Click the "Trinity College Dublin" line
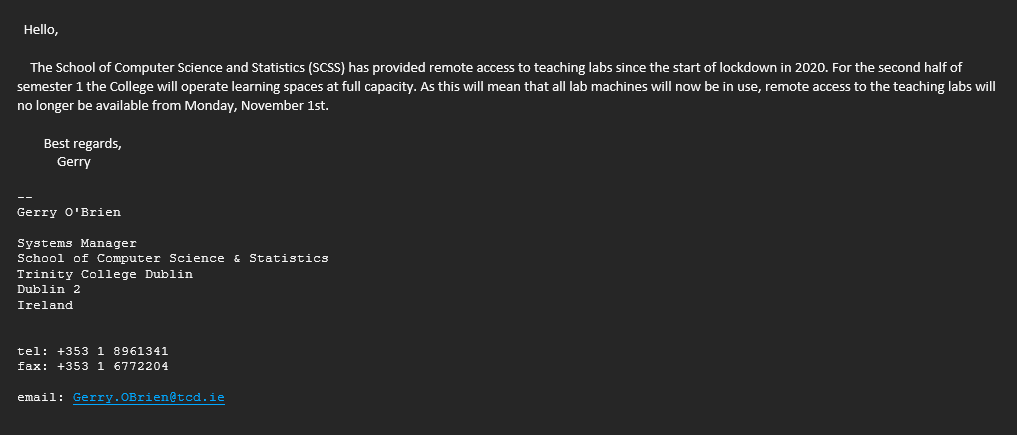This screenshot has width=1017, height=435. click(105, 274)
